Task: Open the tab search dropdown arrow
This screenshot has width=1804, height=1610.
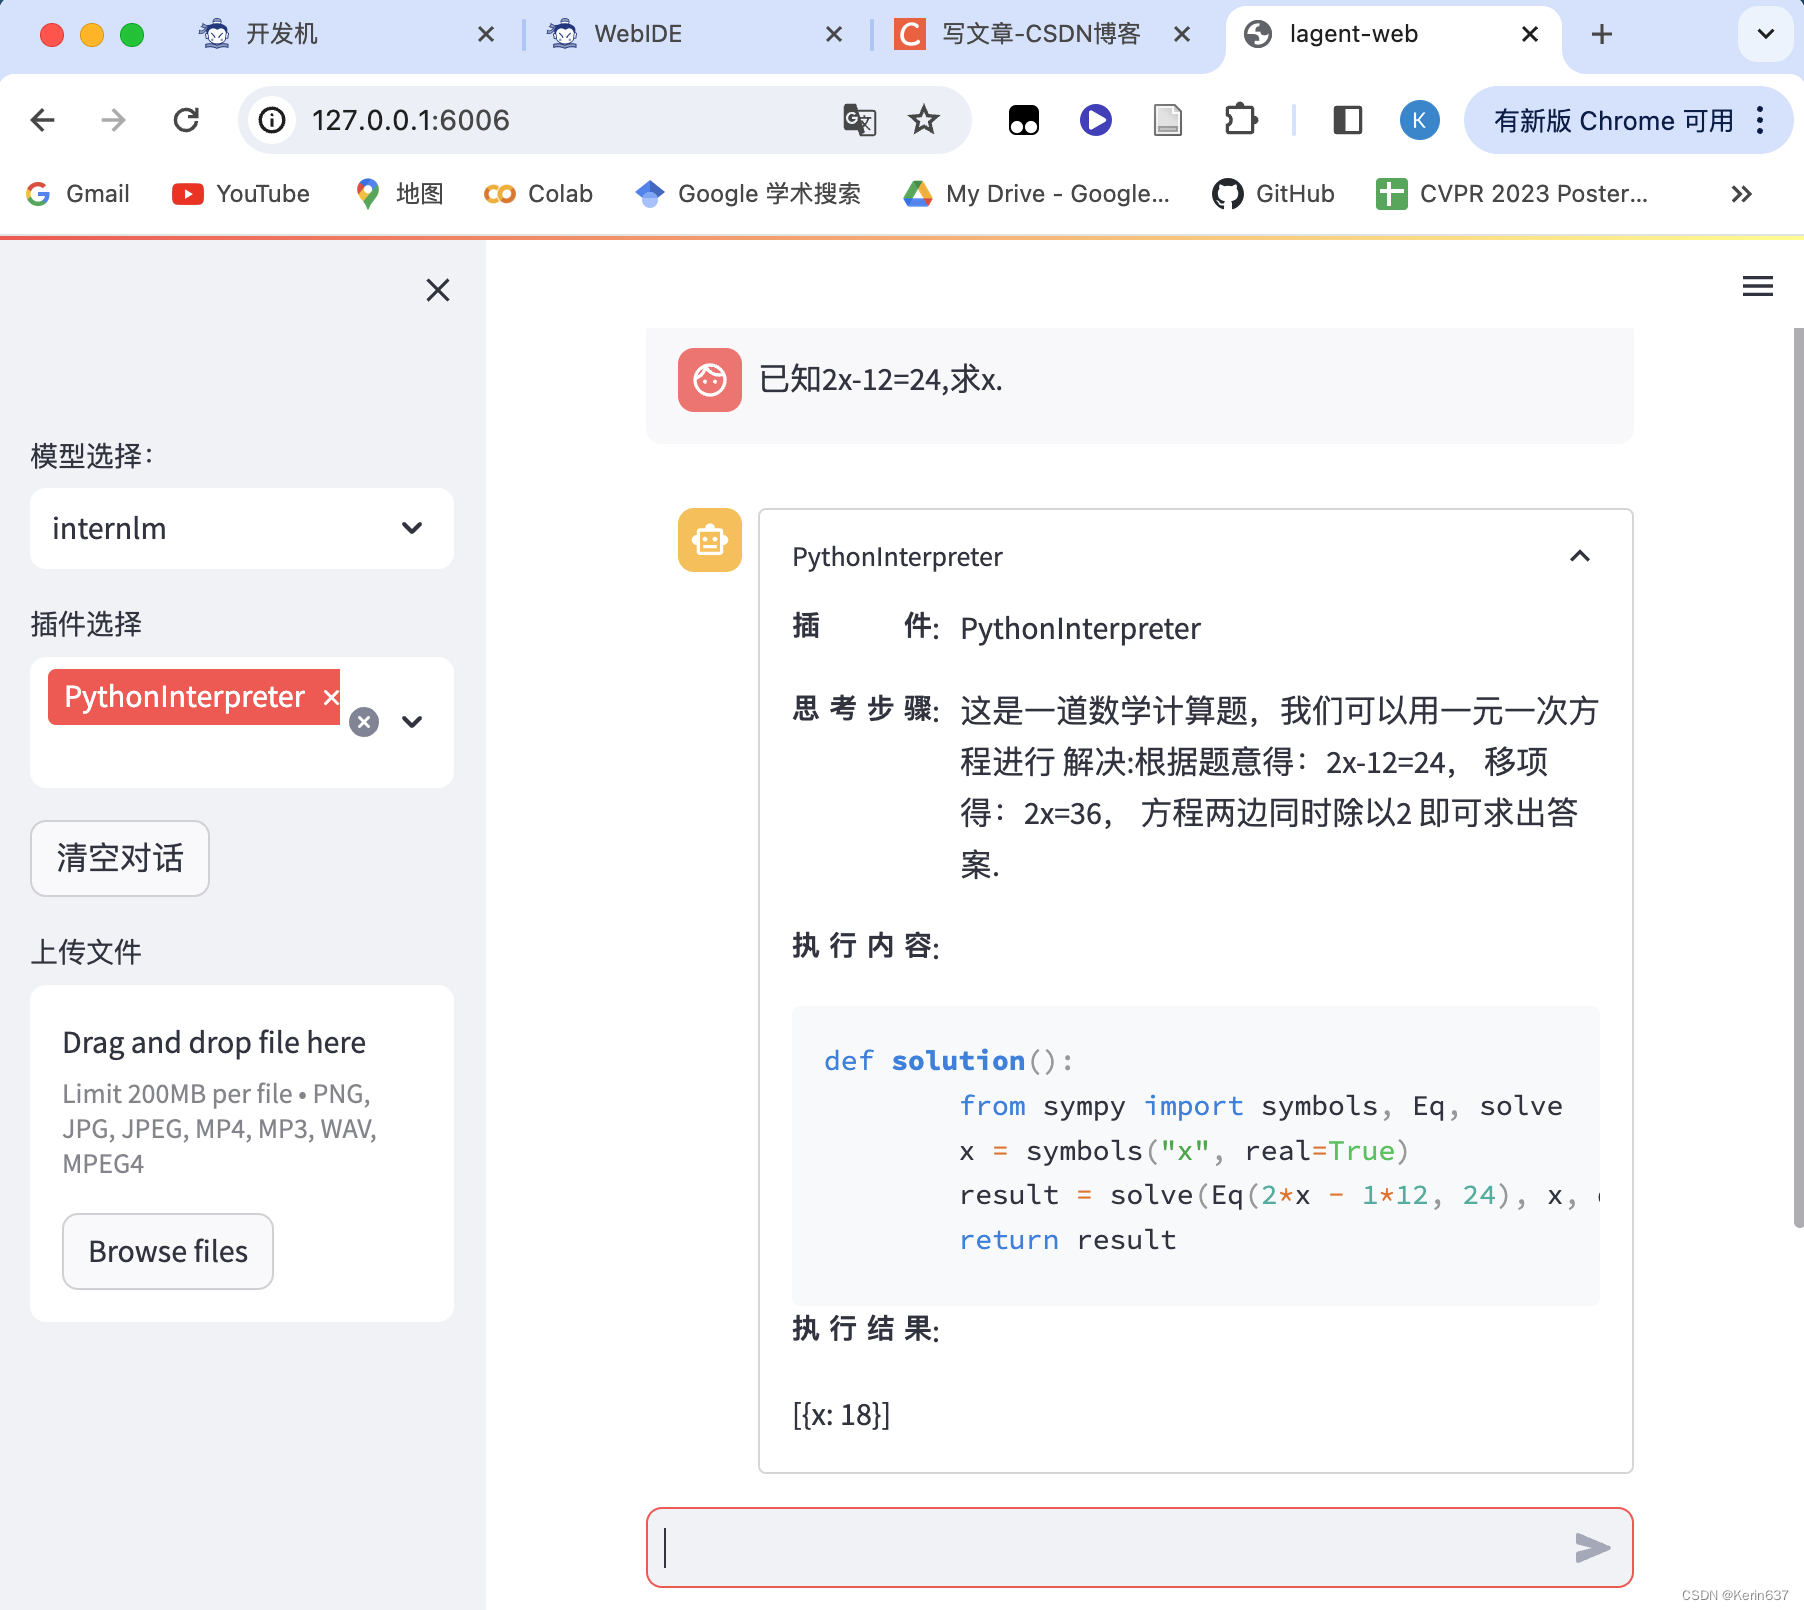Action: click(1766, 34)
